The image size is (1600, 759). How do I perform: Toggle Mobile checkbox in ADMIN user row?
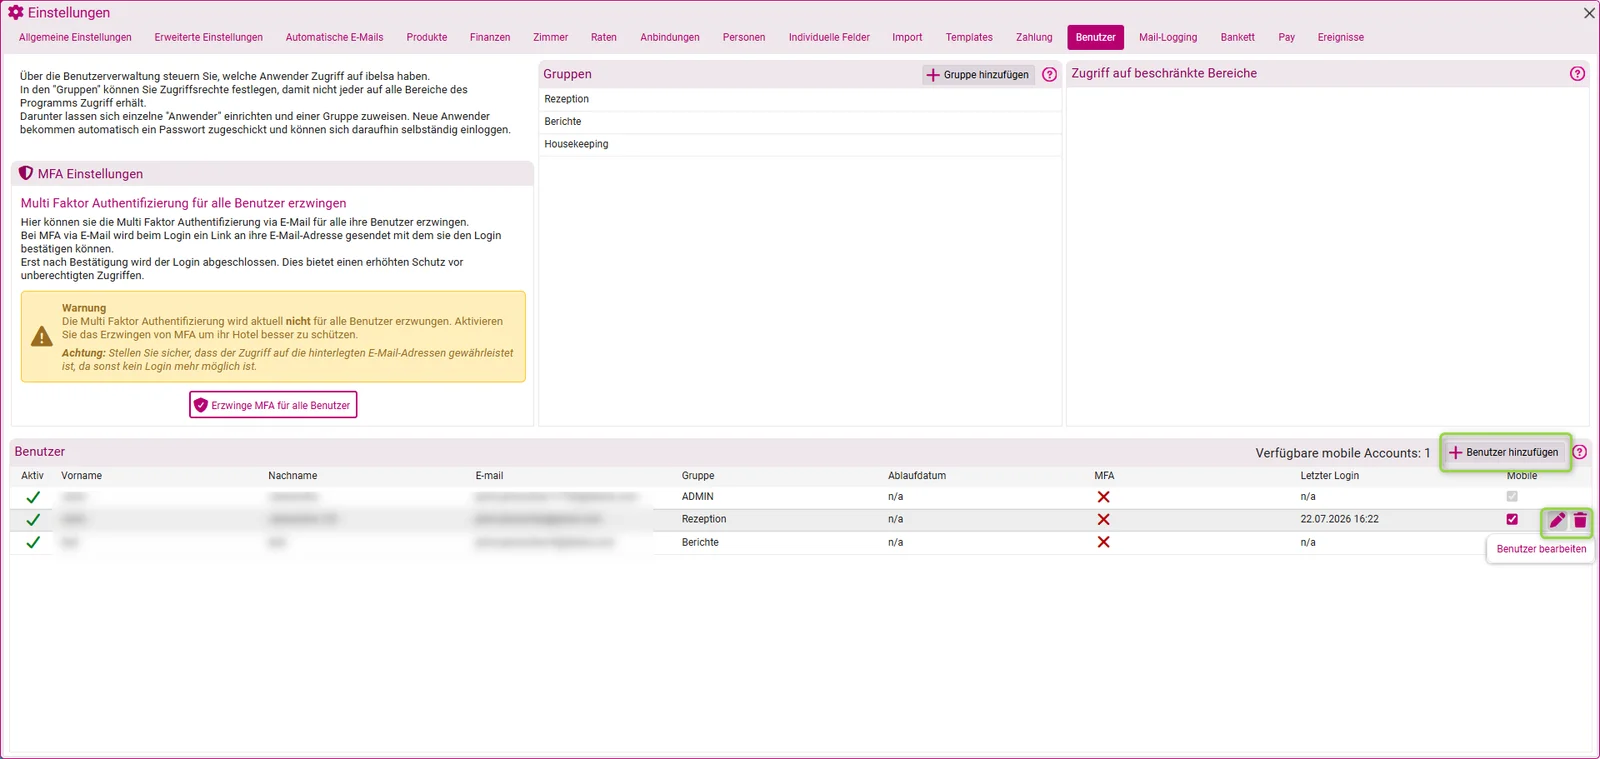click(1512, 496)
